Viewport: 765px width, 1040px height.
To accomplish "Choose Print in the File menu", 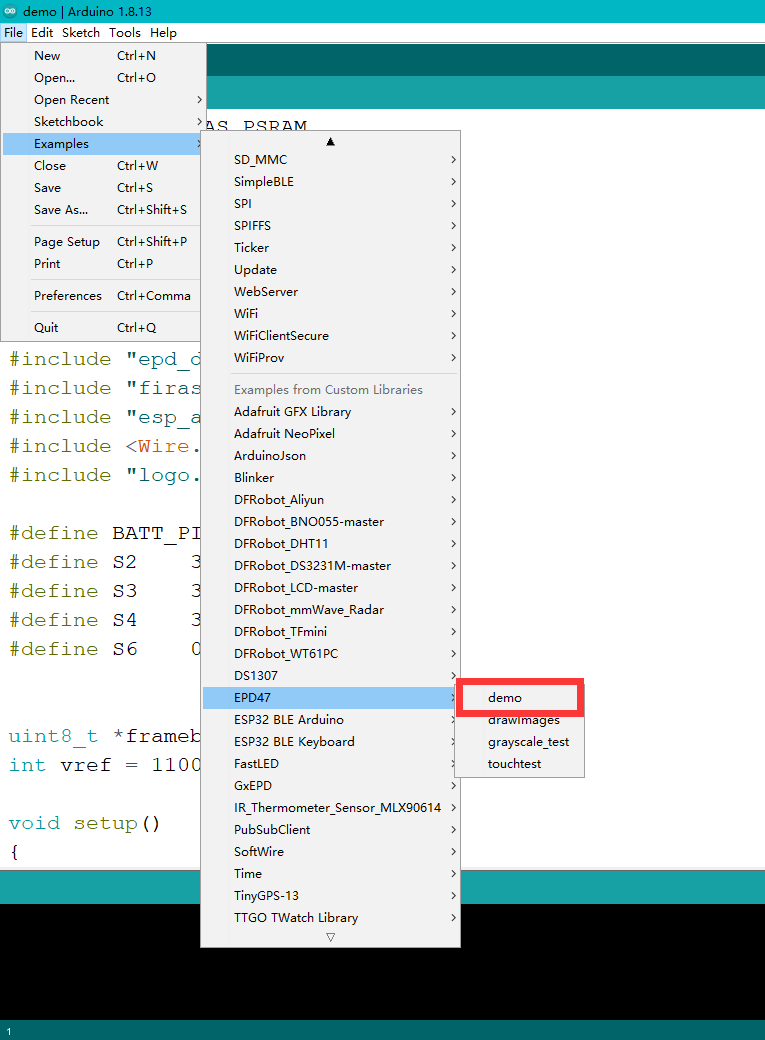I will point(103,263).
